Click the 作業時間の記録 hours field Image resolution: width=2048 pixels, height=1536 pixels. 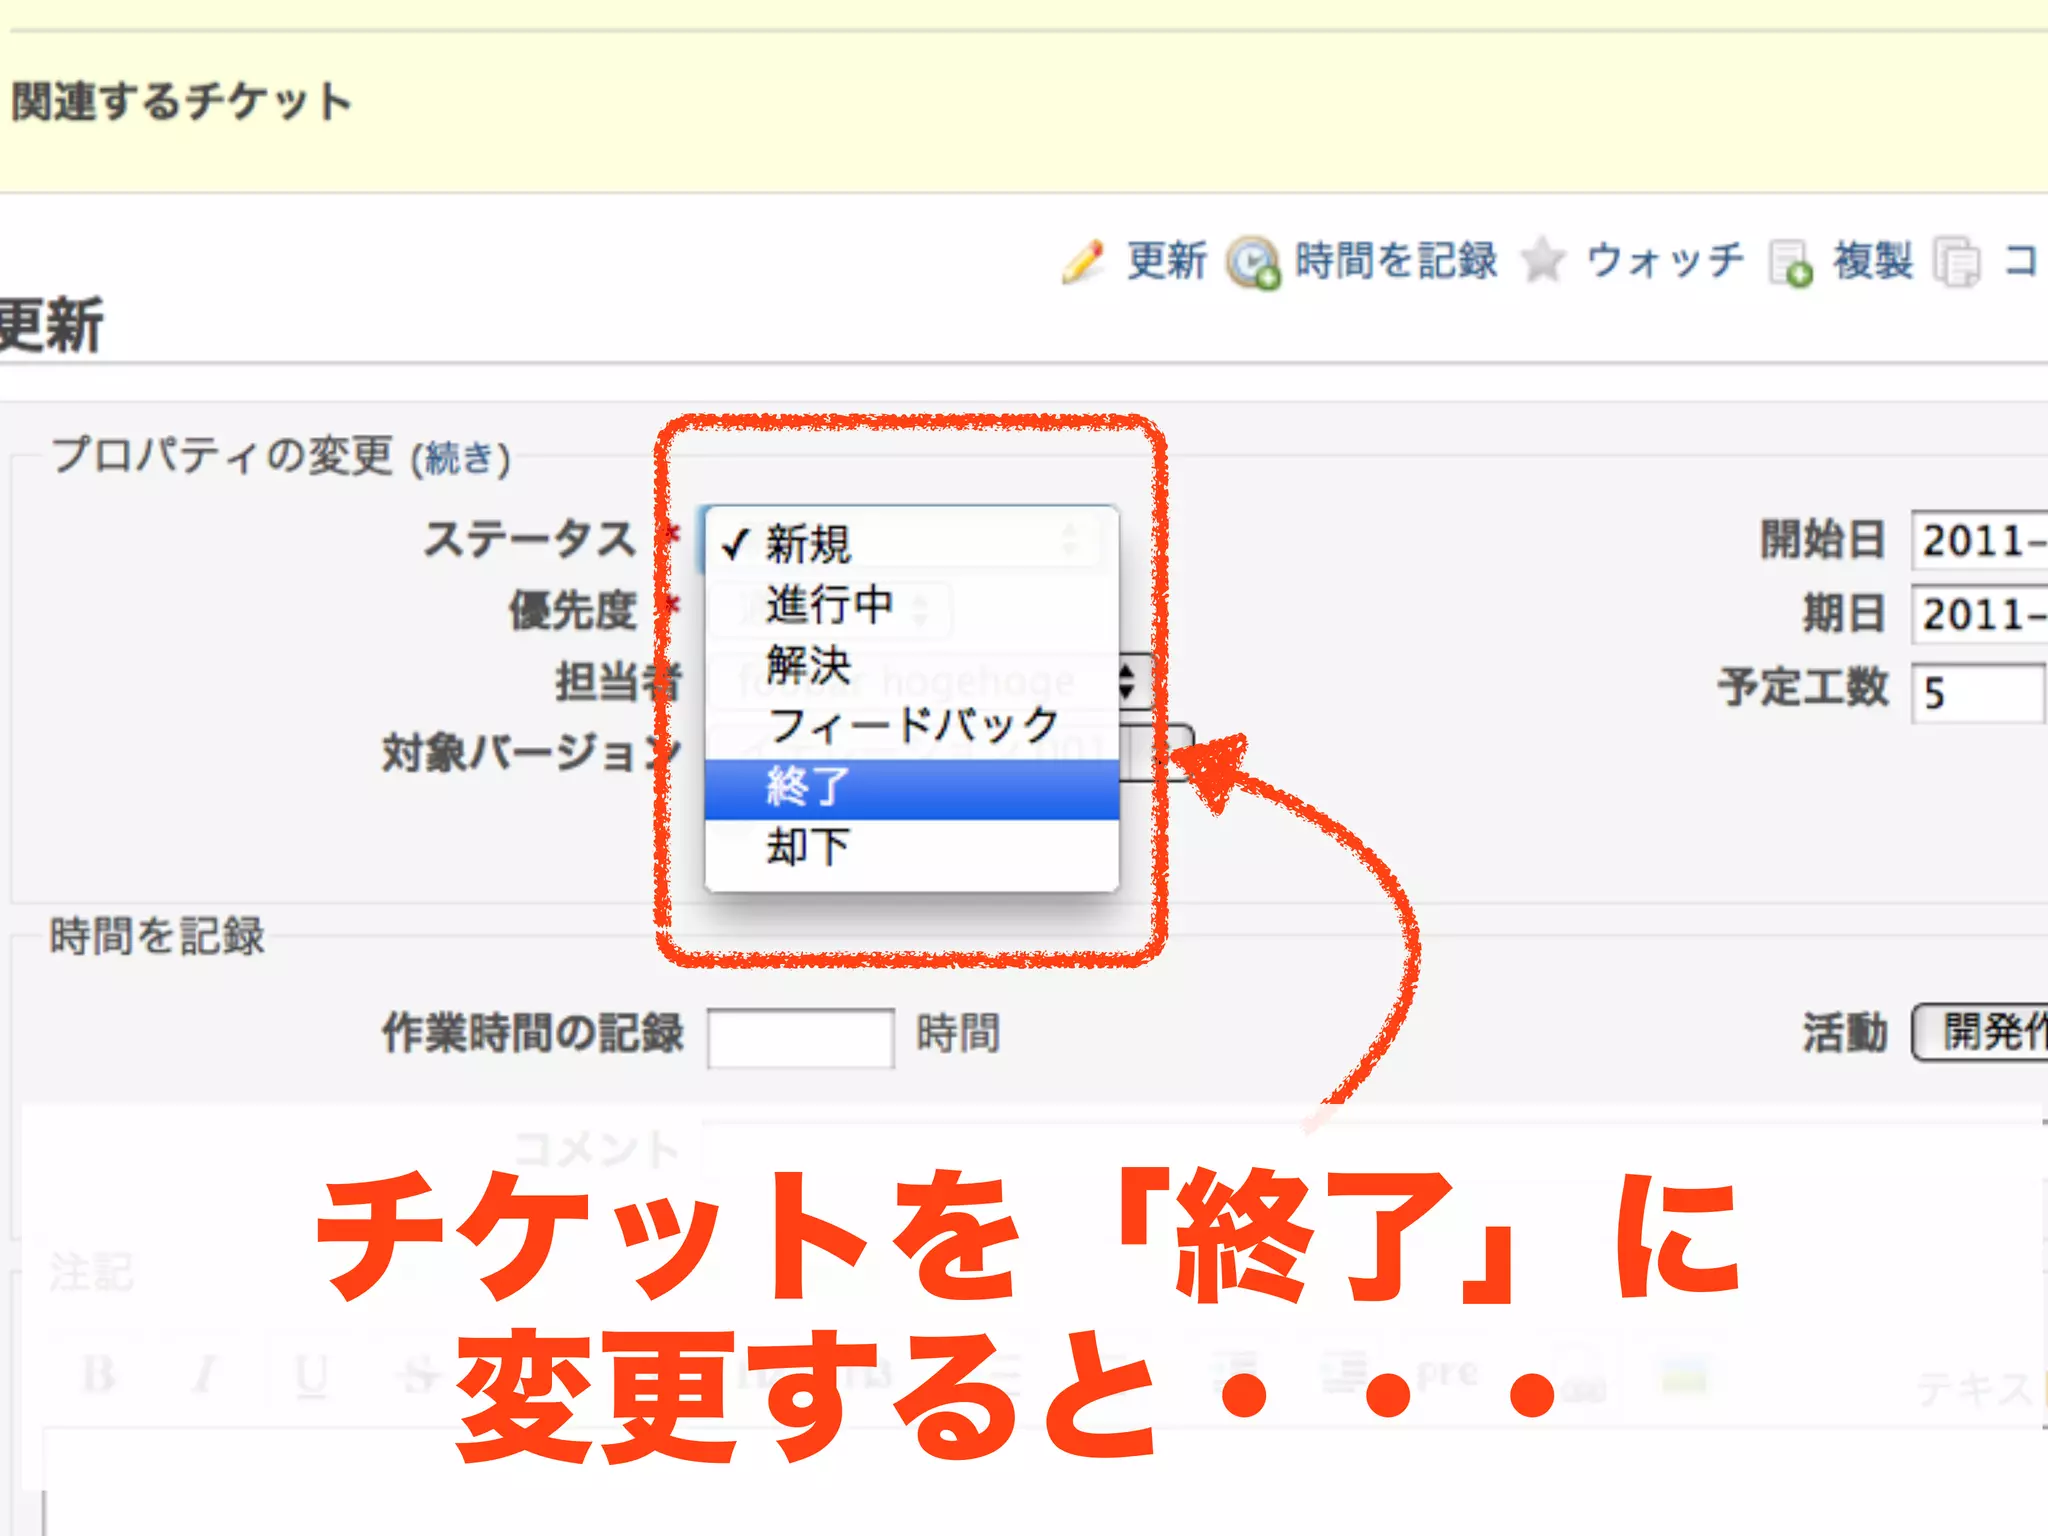pyautogui.click(x=800, y=1038)
